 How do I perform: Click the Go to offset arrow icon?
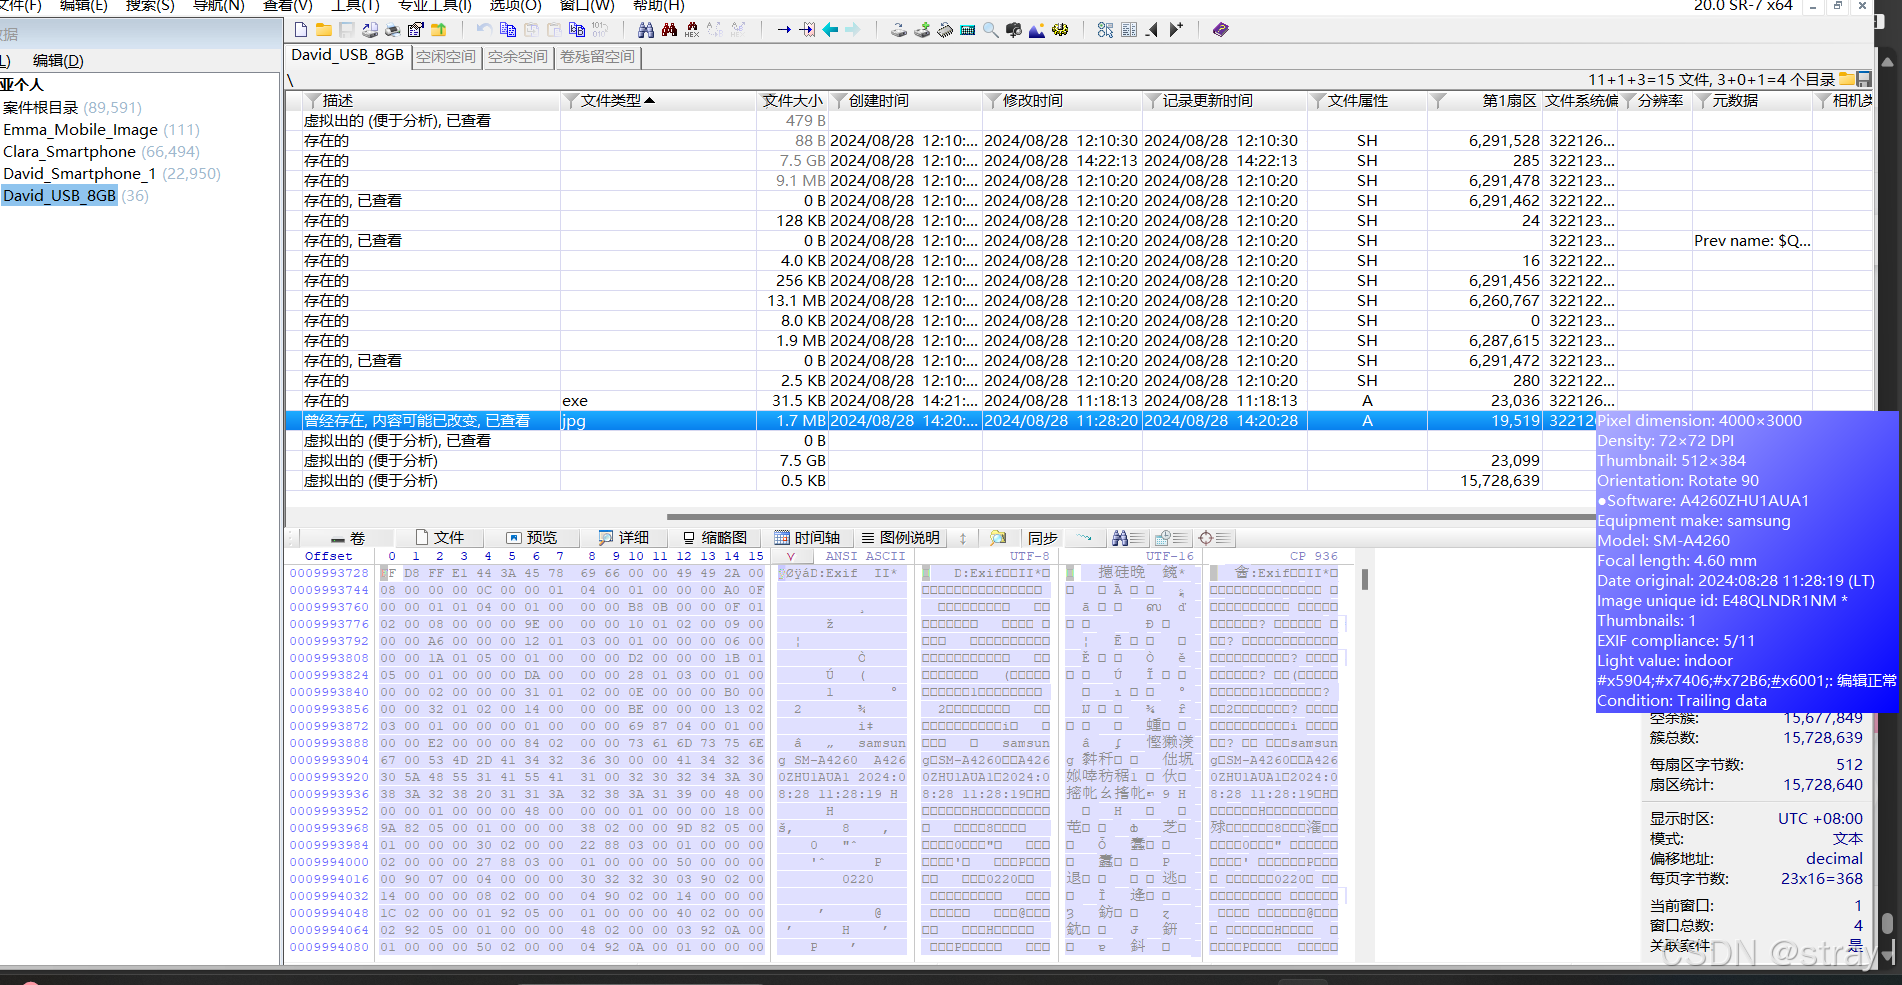[784, 30]
